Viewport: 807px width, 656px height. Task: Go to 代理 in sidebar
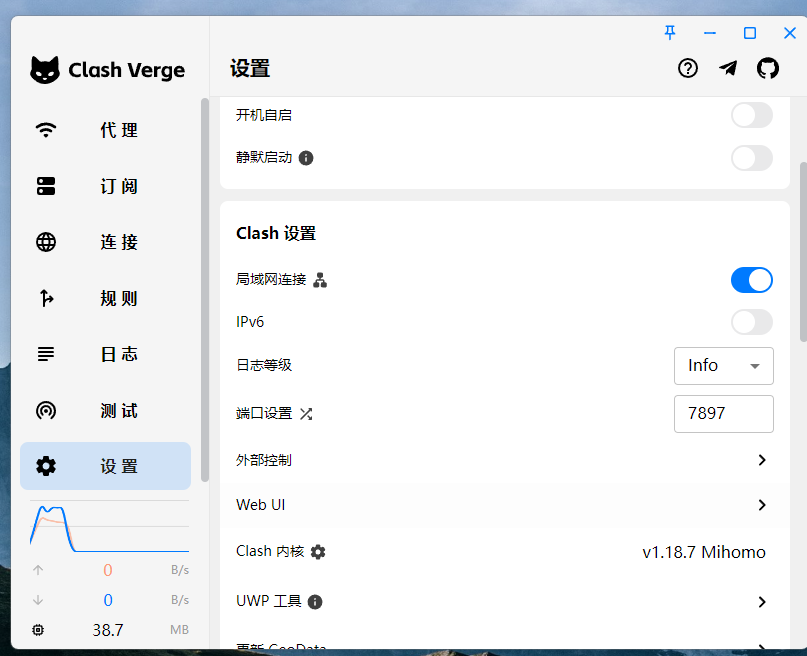pos(106,130)
